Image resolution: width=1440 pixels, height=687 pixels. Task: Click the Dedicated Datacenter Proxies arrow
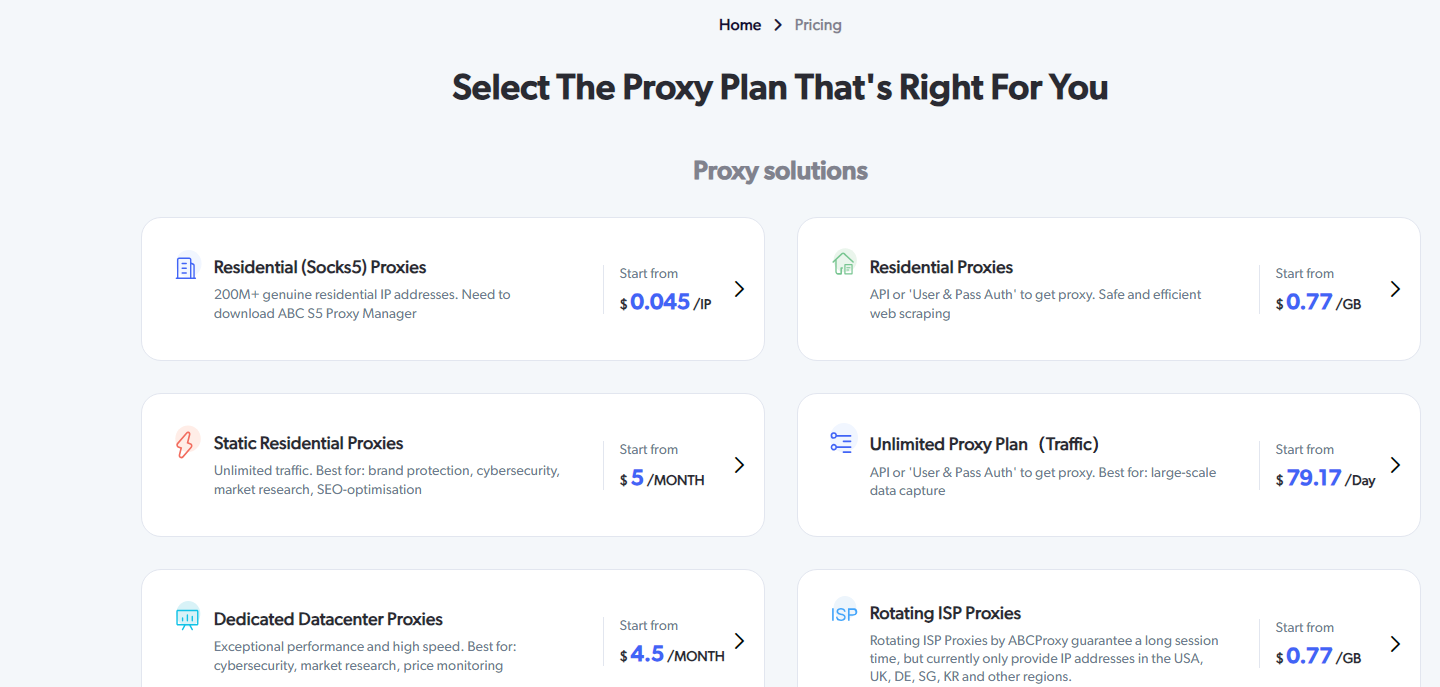[739, 641]
